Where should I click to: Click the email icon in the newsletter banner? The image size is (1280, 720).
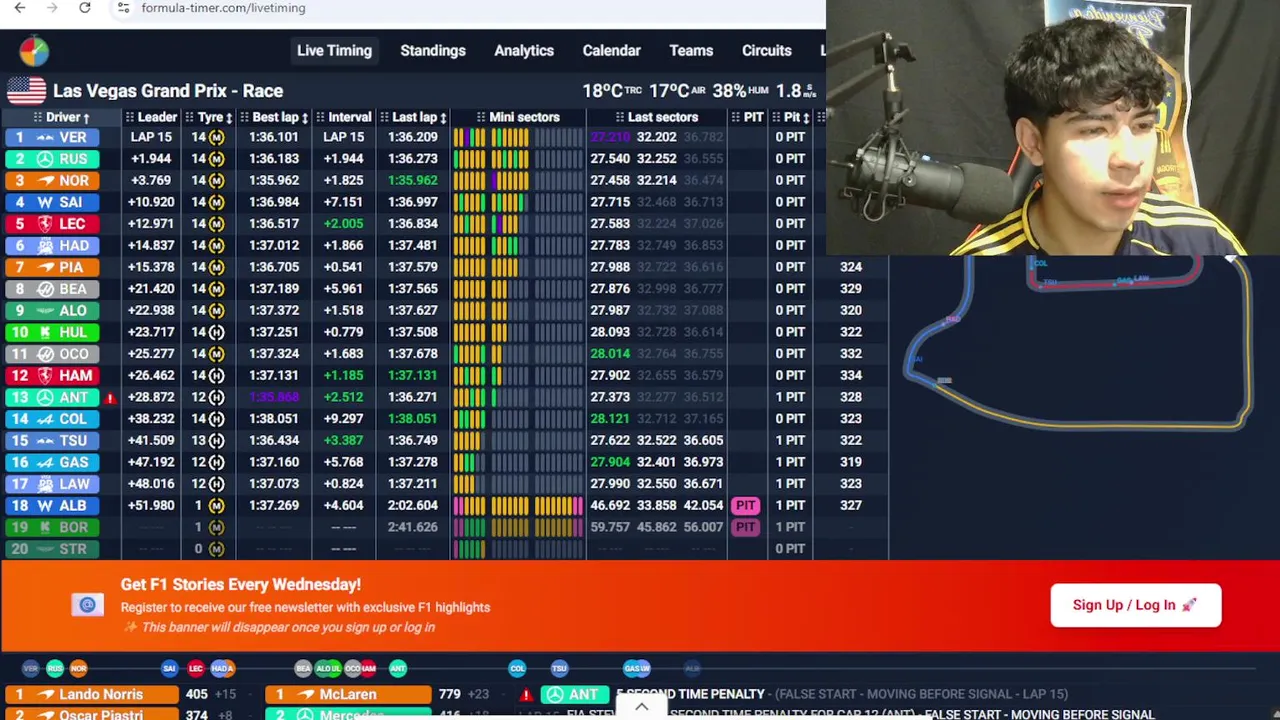pos(87,604)
